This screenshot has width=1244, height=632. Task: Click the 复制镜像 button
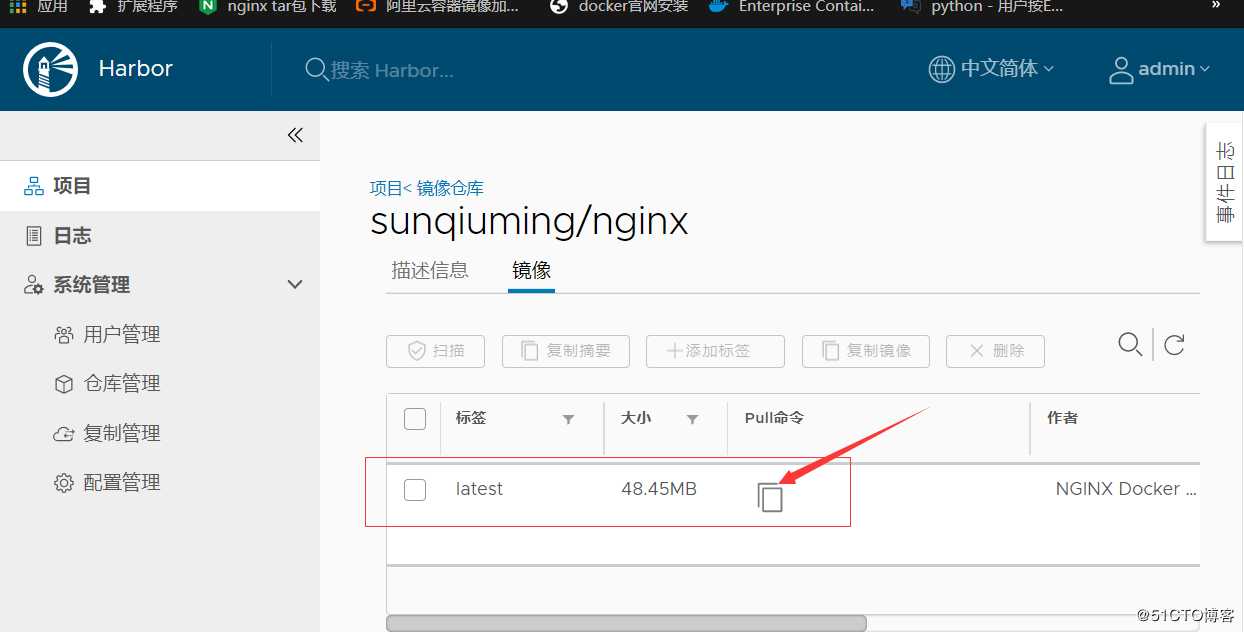866,351
